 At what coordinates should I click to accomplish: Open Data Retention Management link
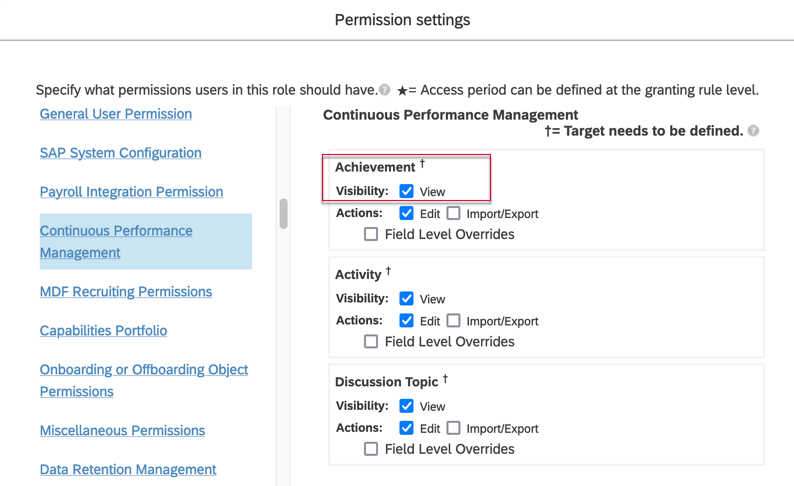pyautogui.click(x=128, y=470)
